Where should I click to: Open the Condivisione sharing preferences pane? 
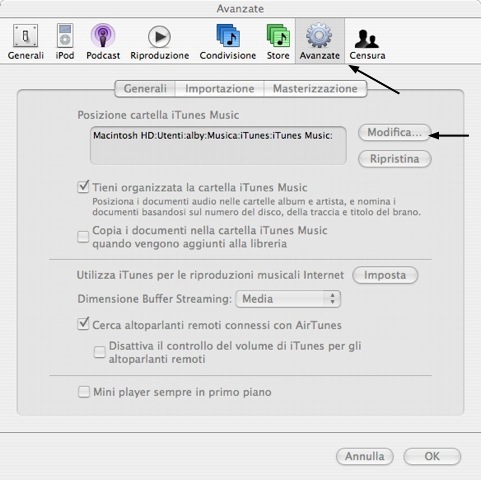tap(228, 41)
